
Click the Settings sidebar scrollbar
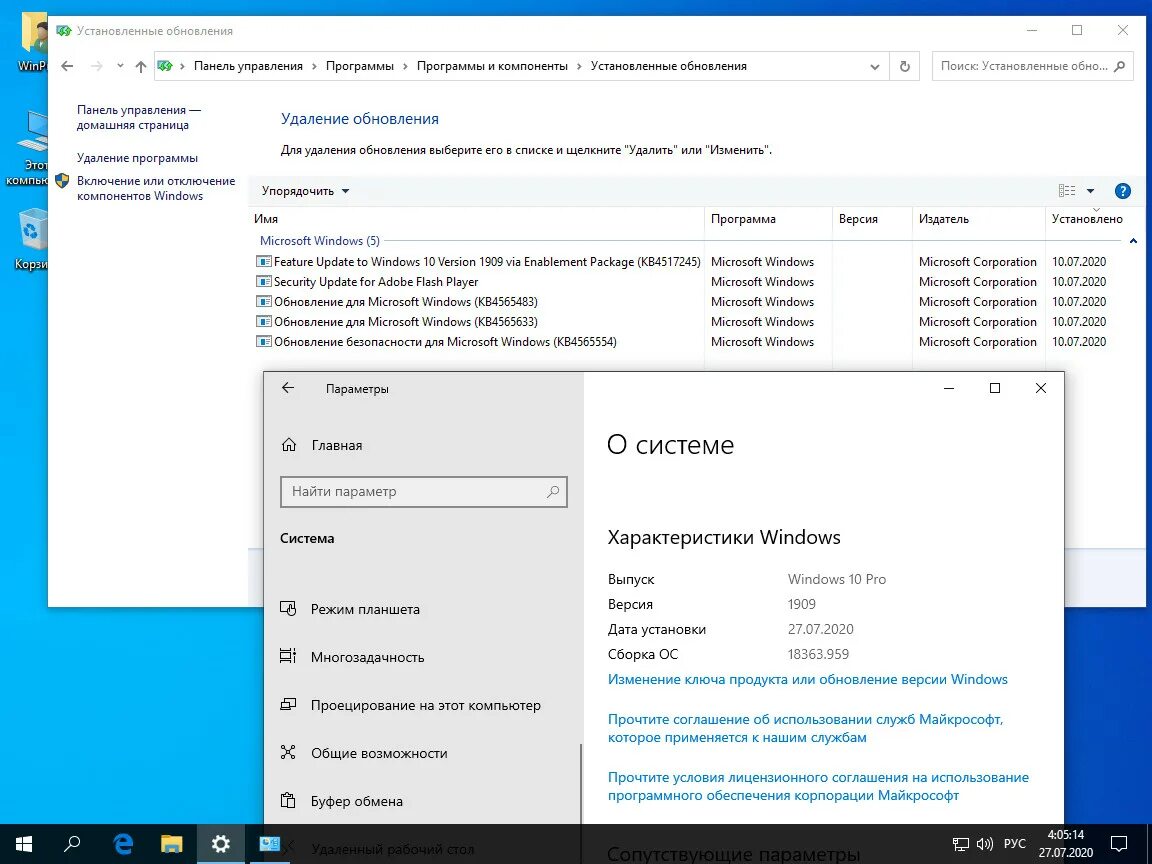pyautogui.click(x=580, y=783)
